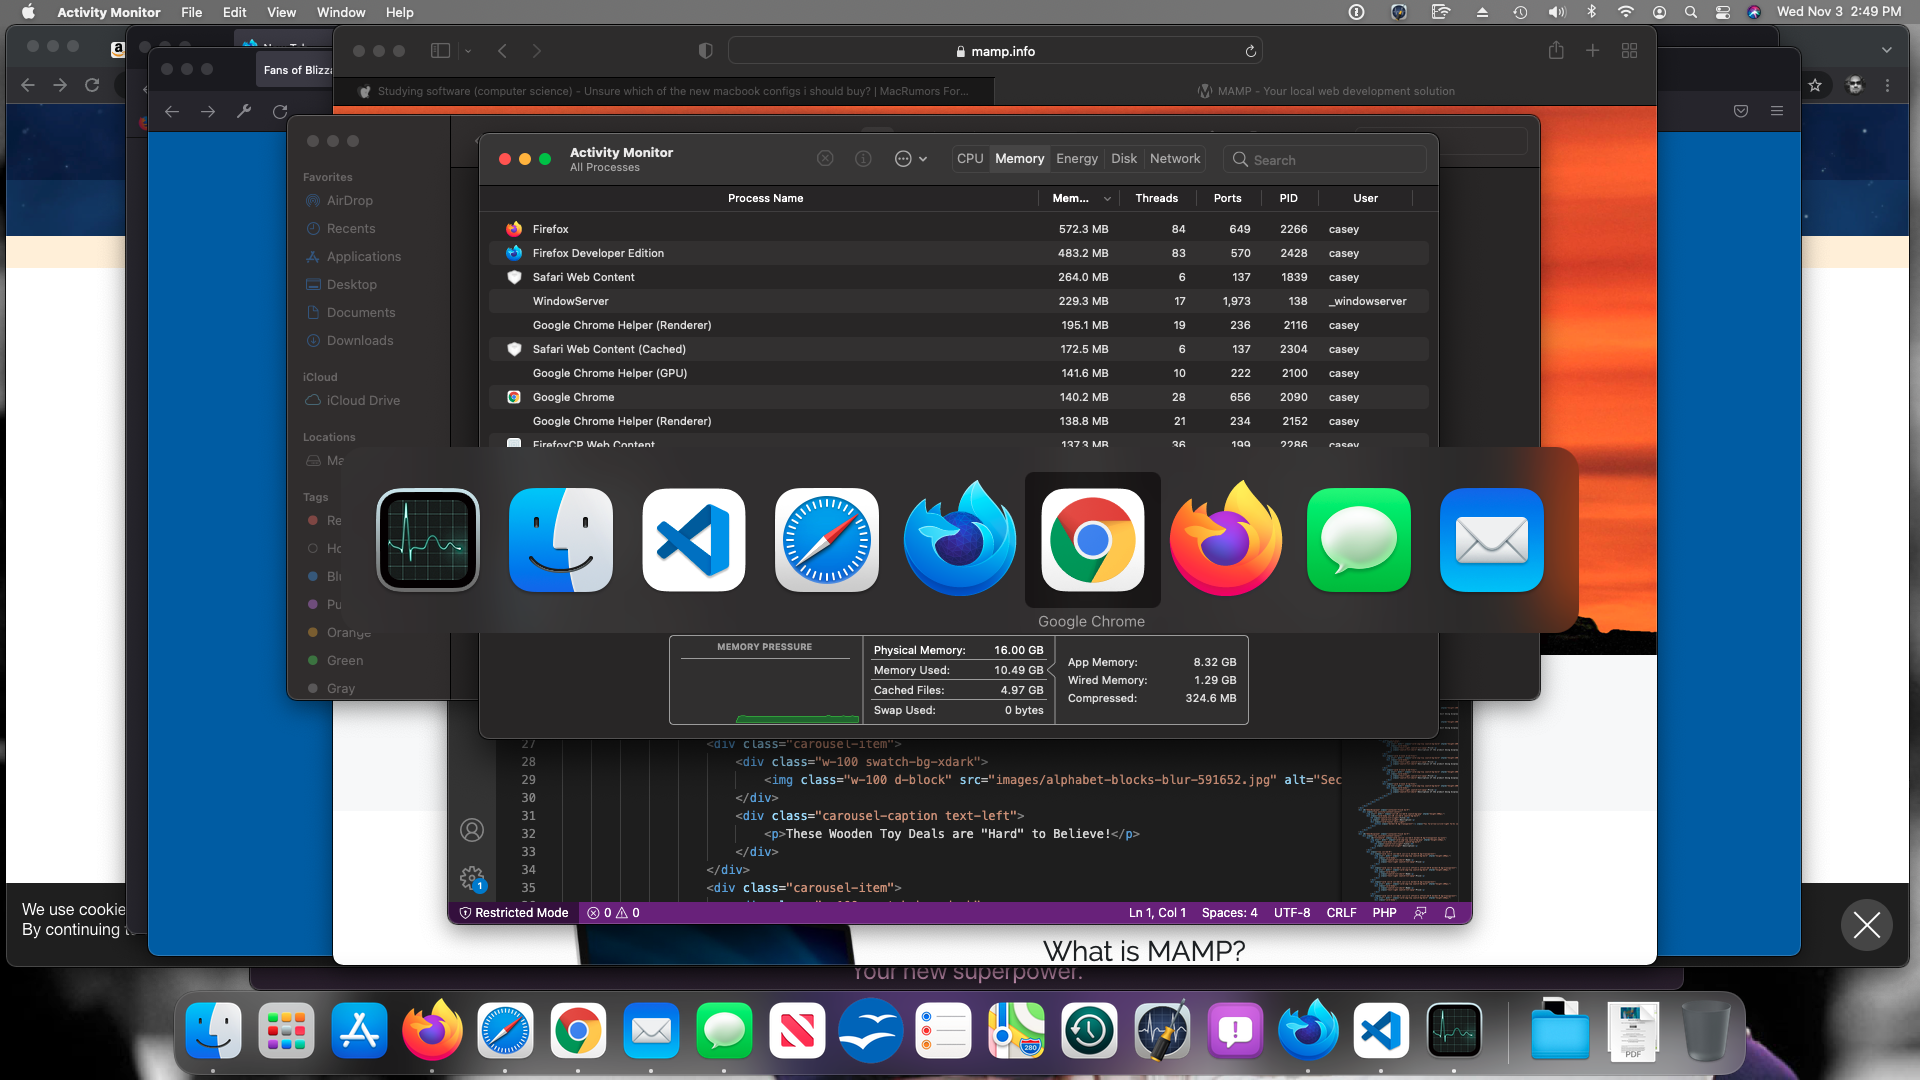Screen dimensions: 1920x1080
Task: Expand the ellipsis options dropdown in Activity Monitor
Action: (x=910, y=159)
